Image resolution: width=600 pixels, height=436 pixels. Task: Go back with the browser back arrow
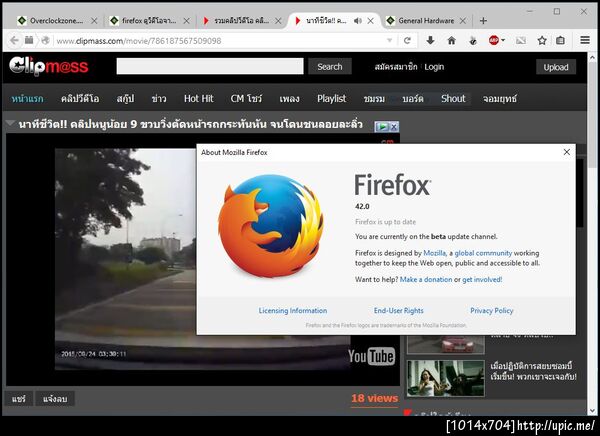14,40
